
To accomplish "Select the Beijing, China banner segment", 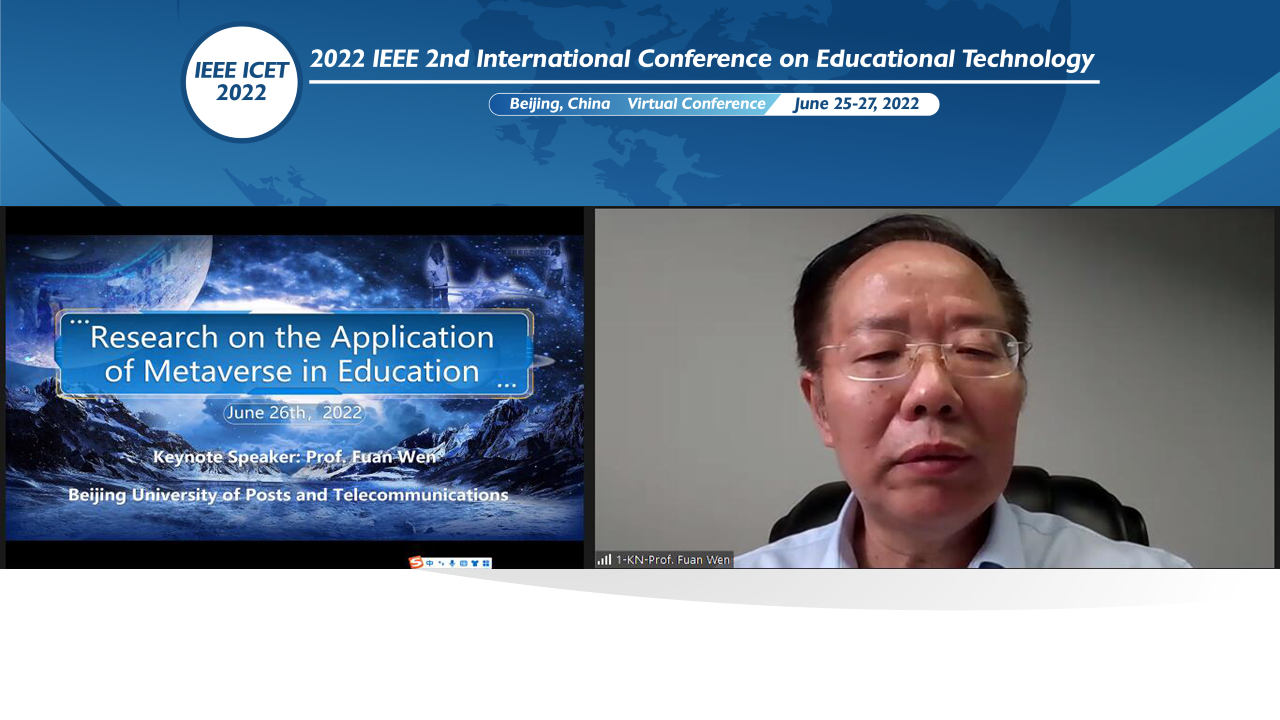I will coord(559,104).
